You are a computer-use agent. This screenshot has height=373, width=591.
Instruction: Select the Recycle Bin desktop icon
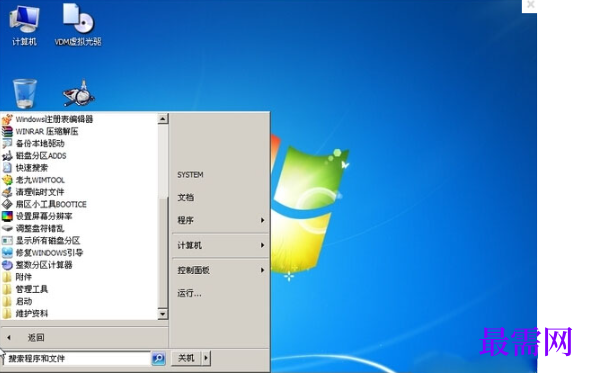[25, 93]
